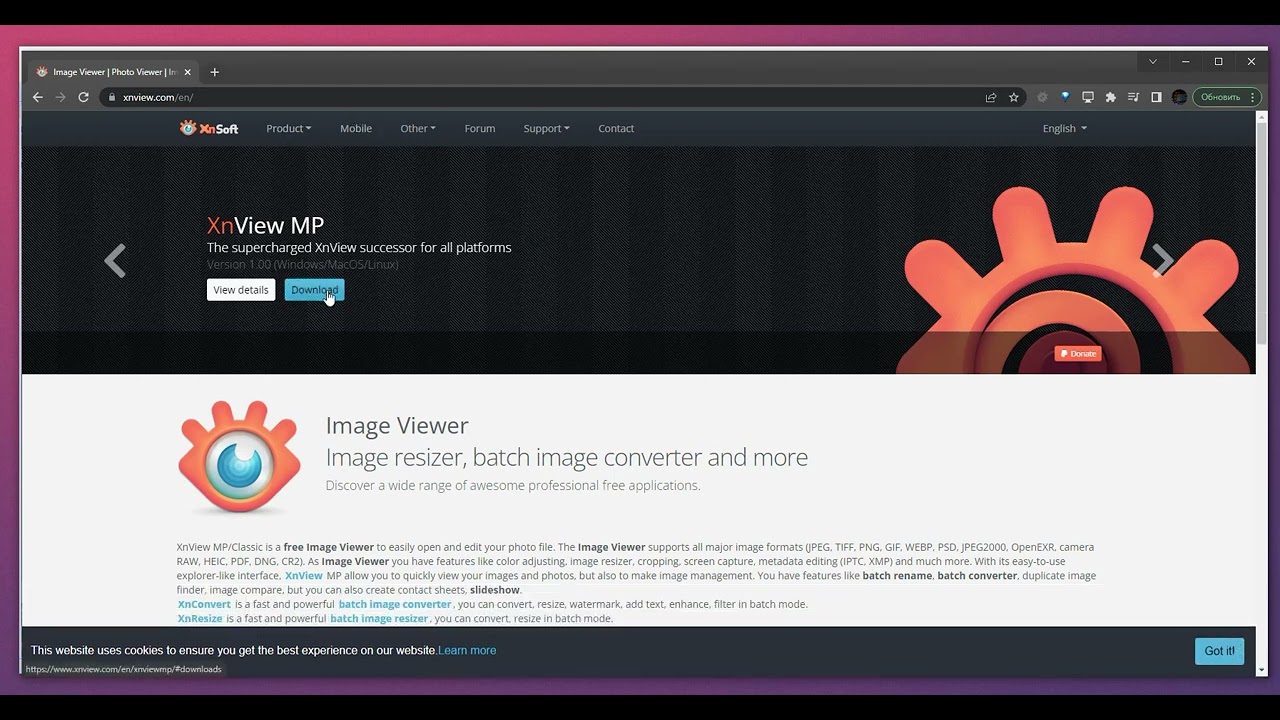Viewport: 1280px width, 720px height.
Task: Click the red Donate button
Action: click(1078, 353)
